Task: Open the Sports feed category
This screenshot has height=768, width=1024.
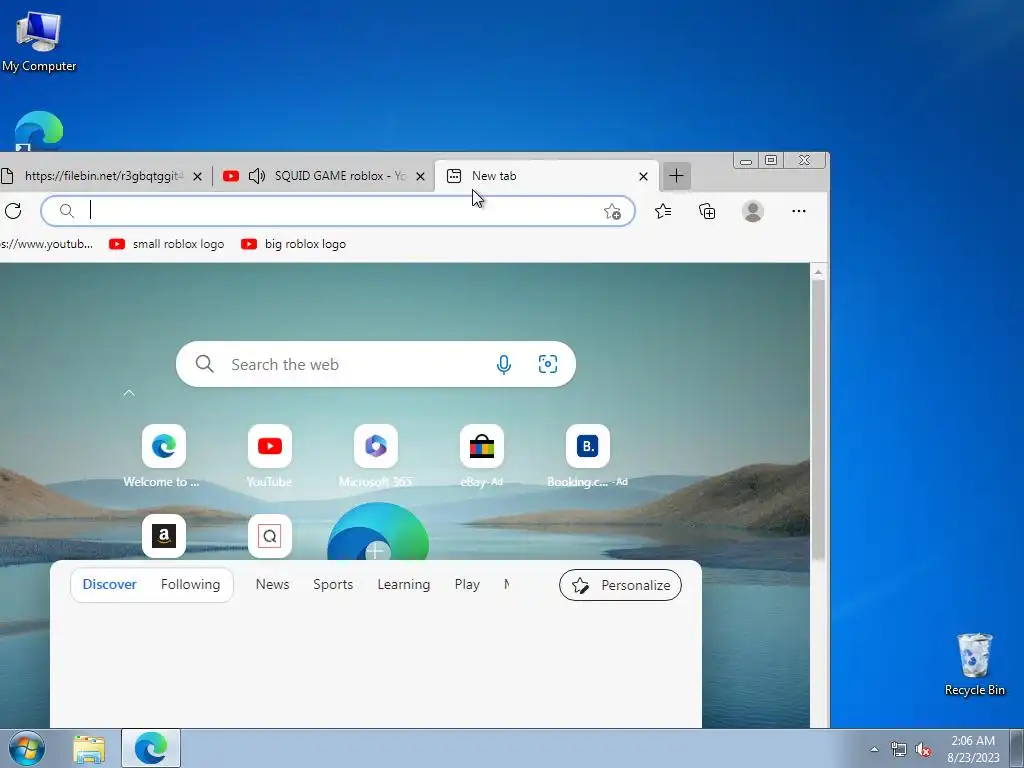Action: coord(333,584)
